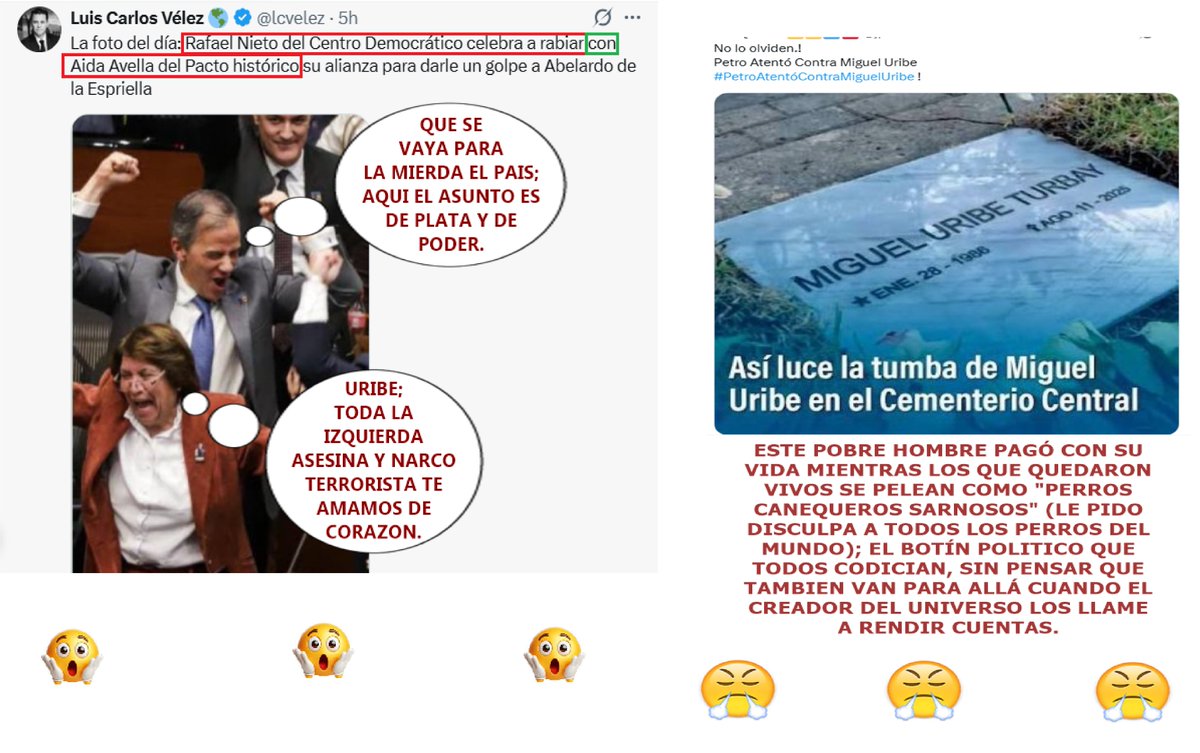This screenshot has width=1200, height=753.
Task: Open the celebrating politicians photo
Action: point(221,343)
